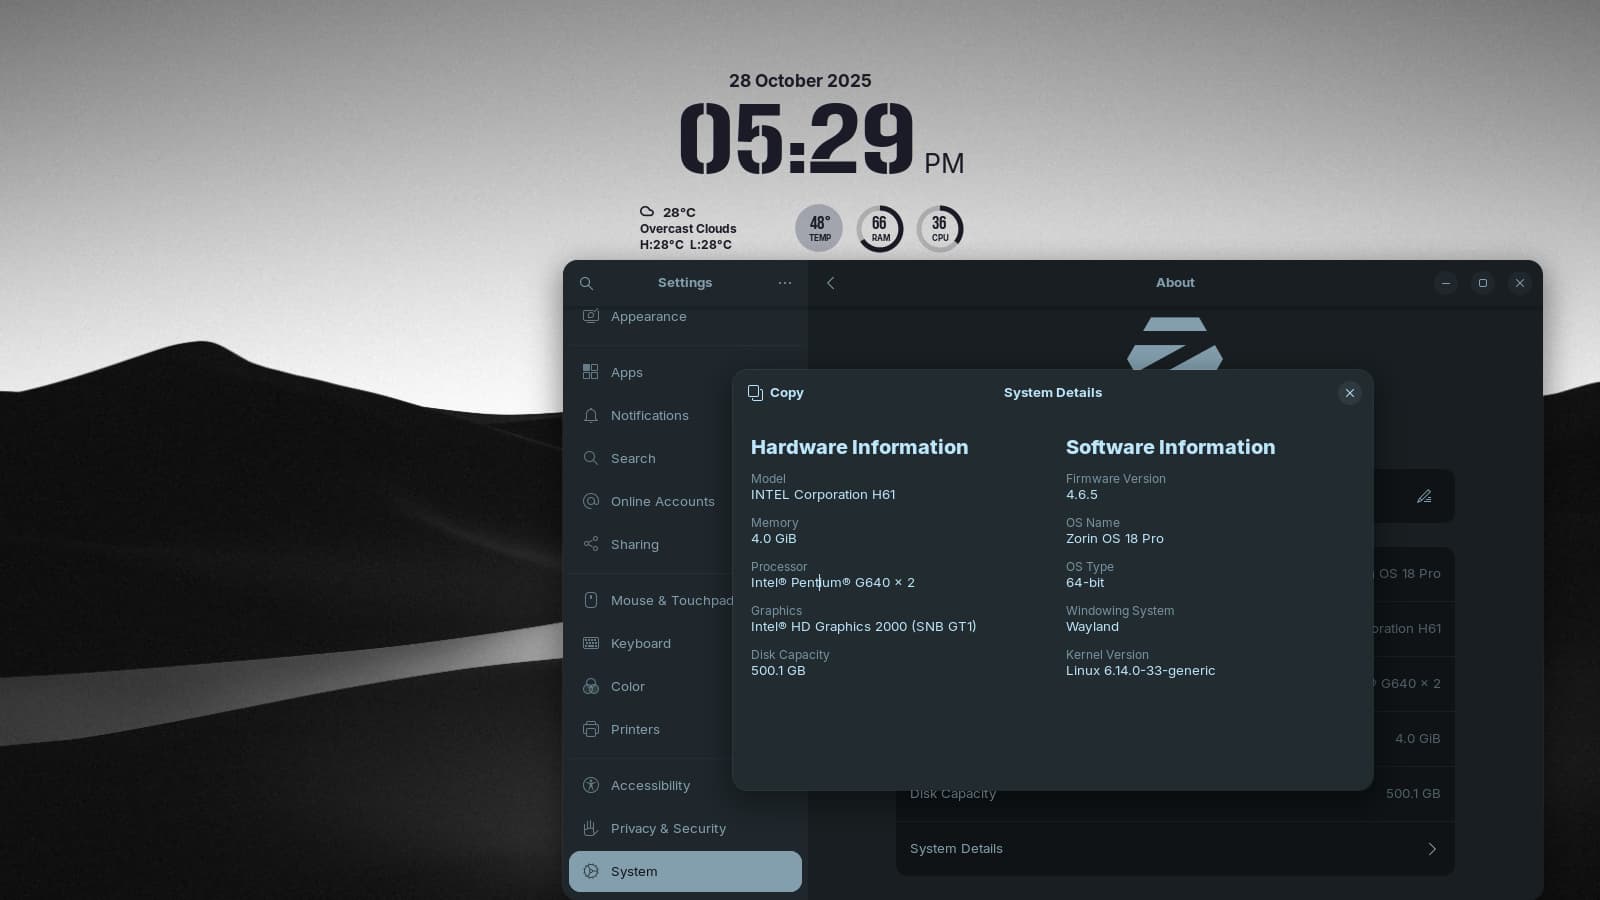Image resolution: width=1600 pixels, height=900 pixels.
Task: Go to Printers settings
Action: click(x=635, y=729)
